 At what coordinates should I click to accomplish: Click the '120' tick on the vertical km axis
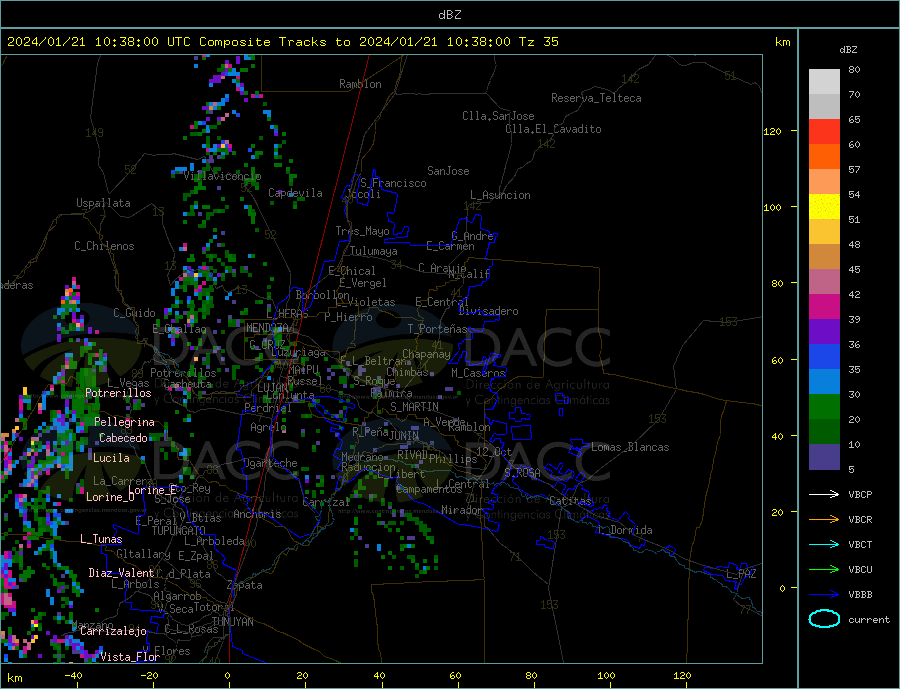773,131
